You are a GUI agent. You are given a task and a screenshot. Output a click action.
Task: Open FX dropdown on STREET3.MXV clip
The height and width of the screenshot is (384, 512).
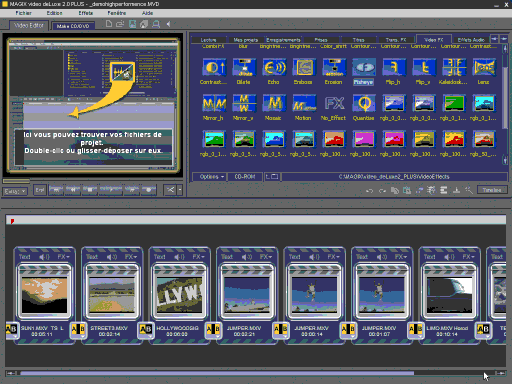pos(131,257)
